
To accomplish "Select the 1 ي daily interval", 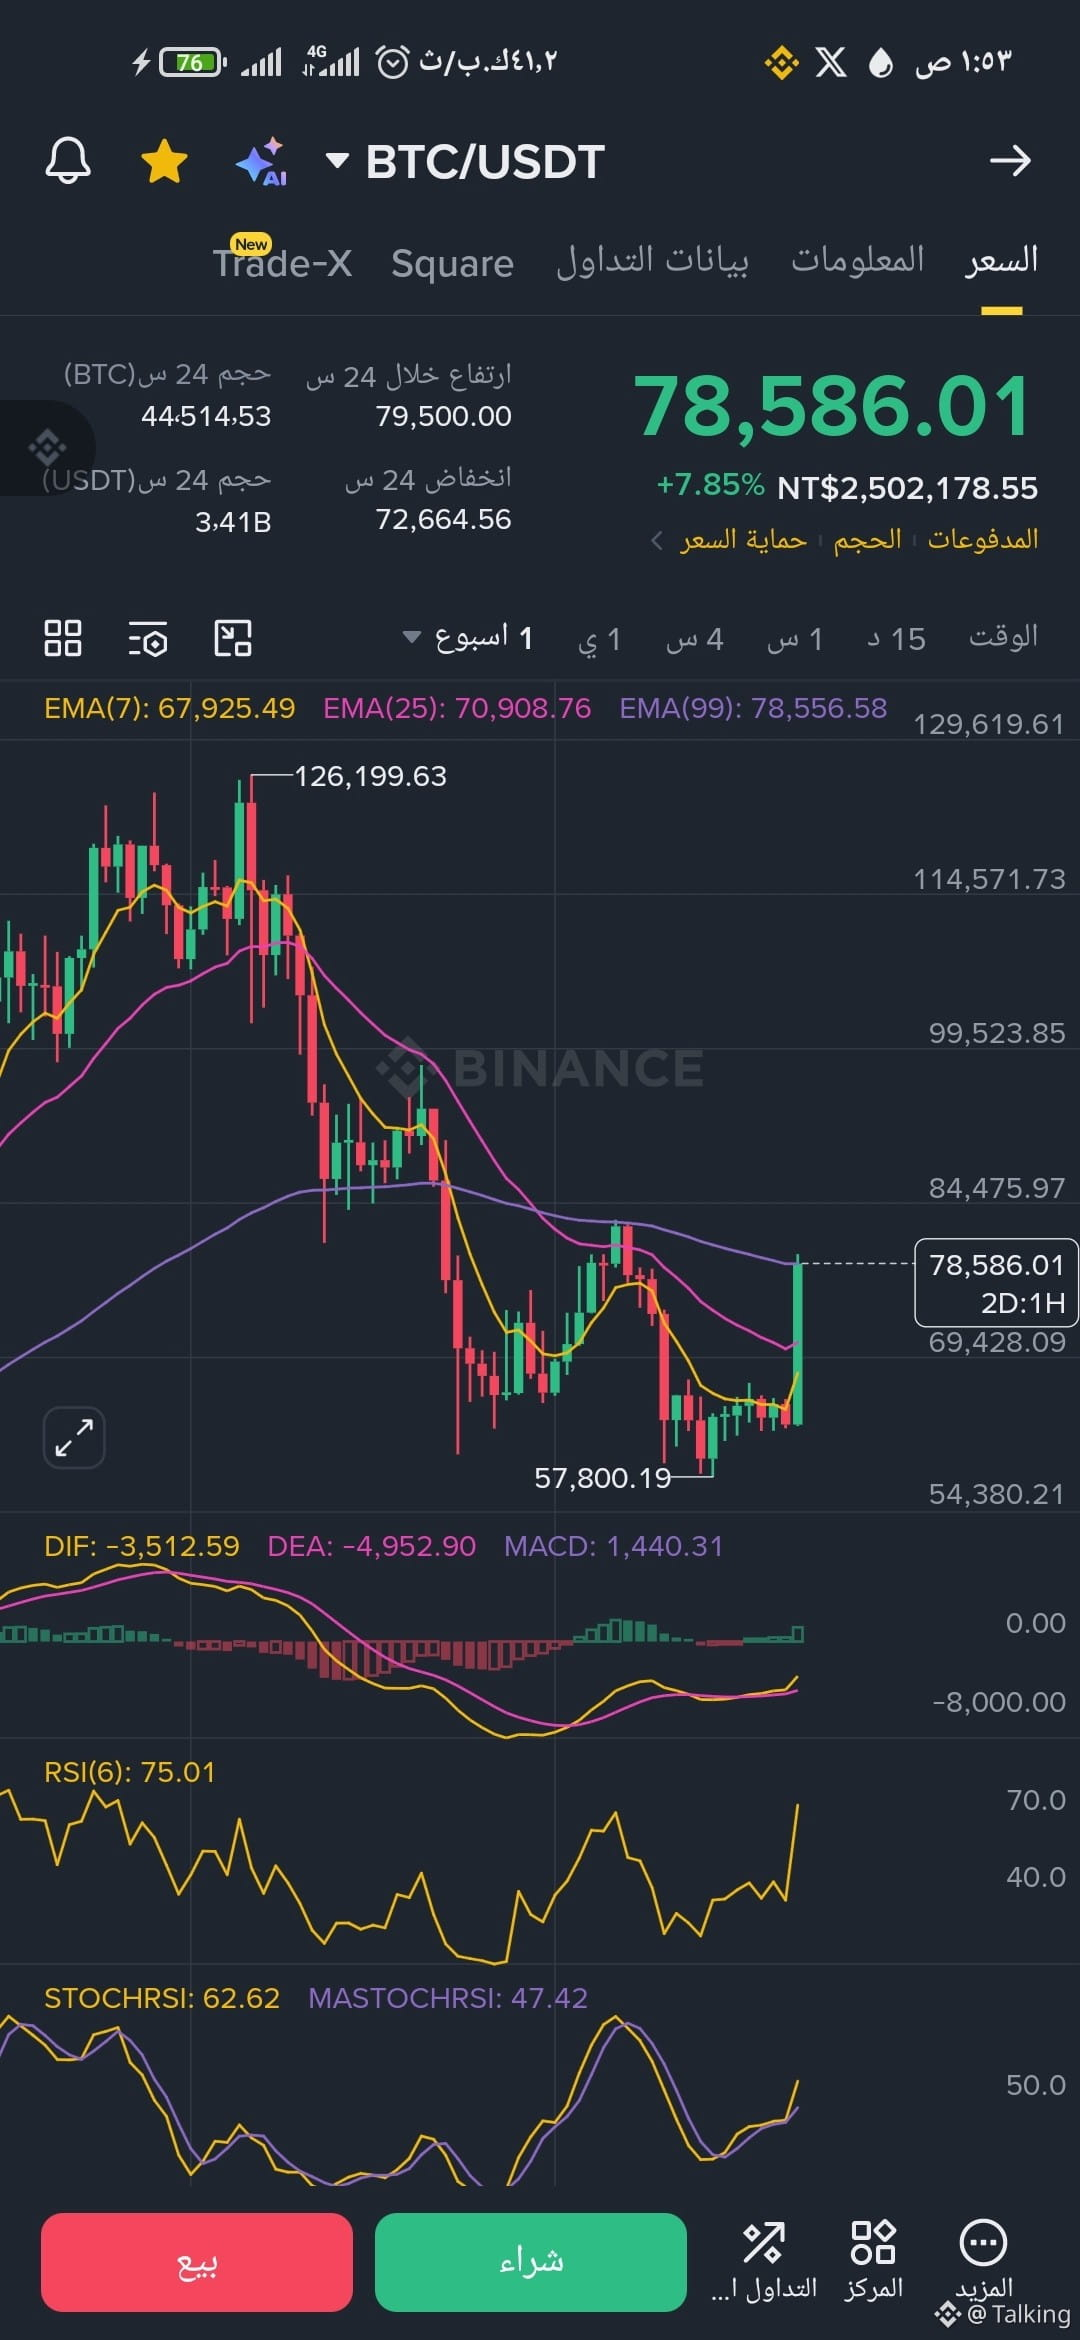I will (x=600, y=639).
